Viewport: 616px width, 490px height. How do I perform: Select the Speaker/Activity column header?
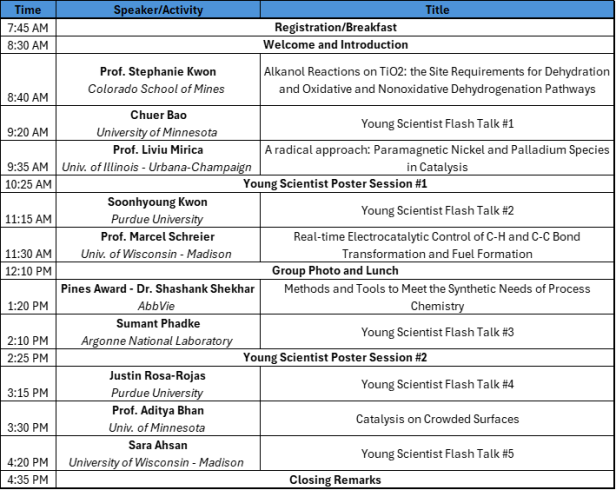click(x=160, y=9)
